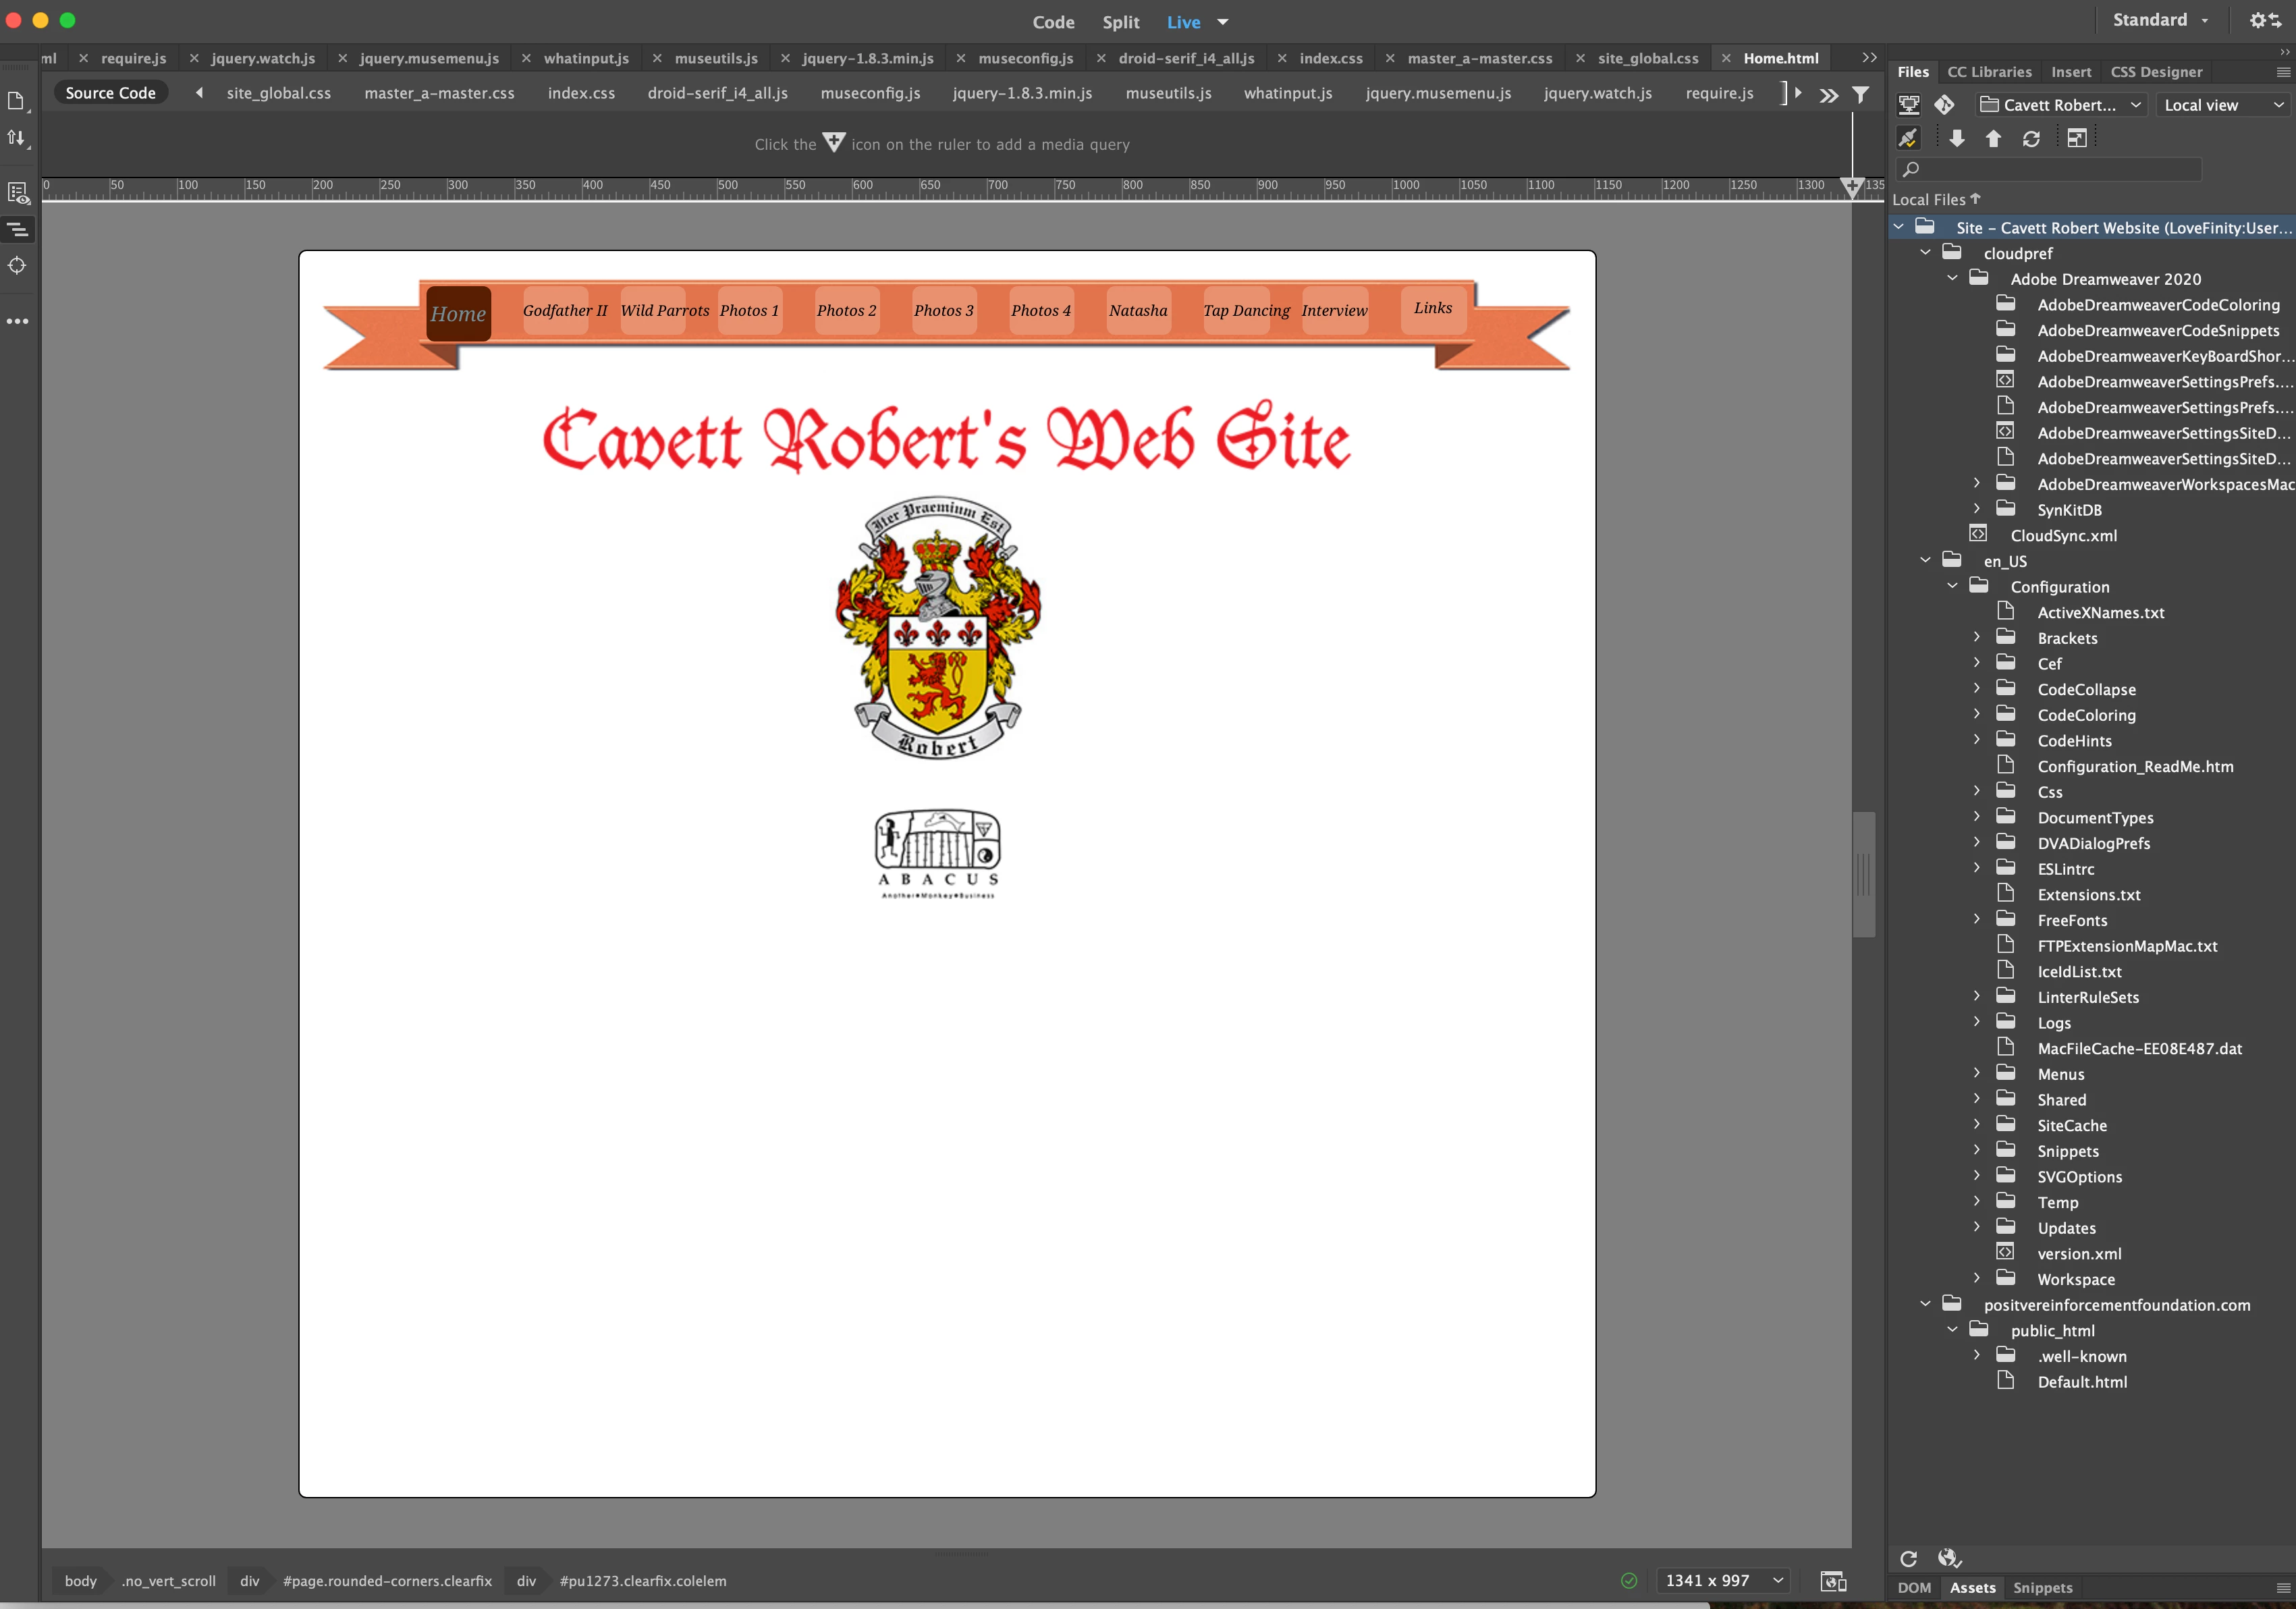The image size is (2296, 1609).
Task: Toggle the media queries bar icon
Action: [x=17, y=230]
